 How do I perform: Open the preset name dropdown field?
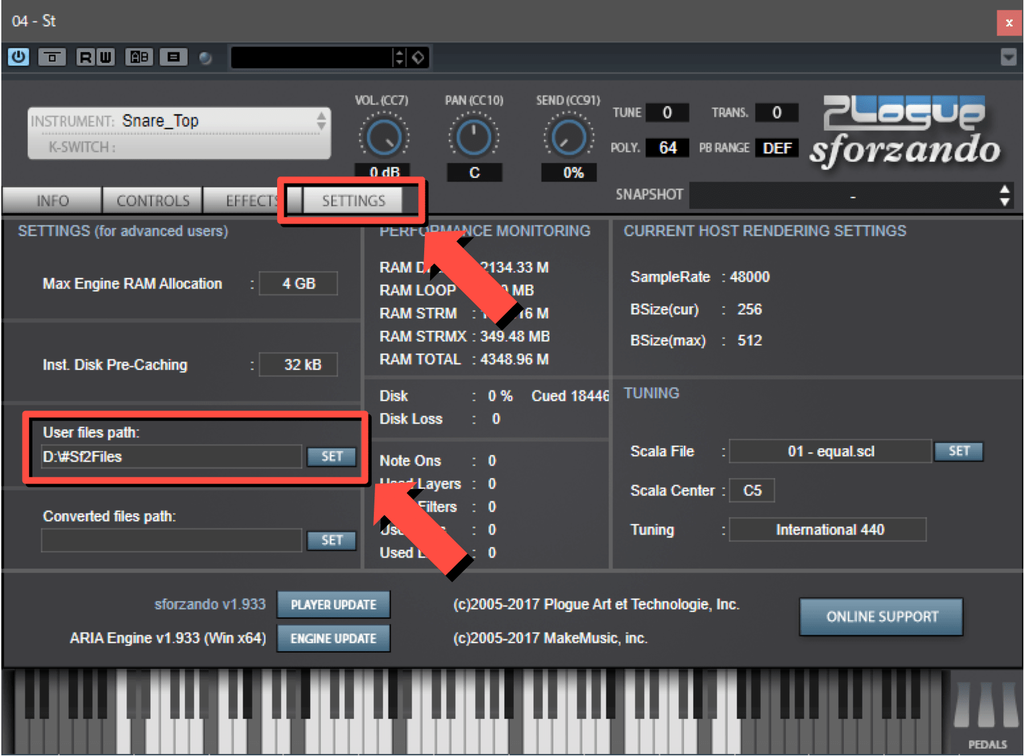click(311, 57)
